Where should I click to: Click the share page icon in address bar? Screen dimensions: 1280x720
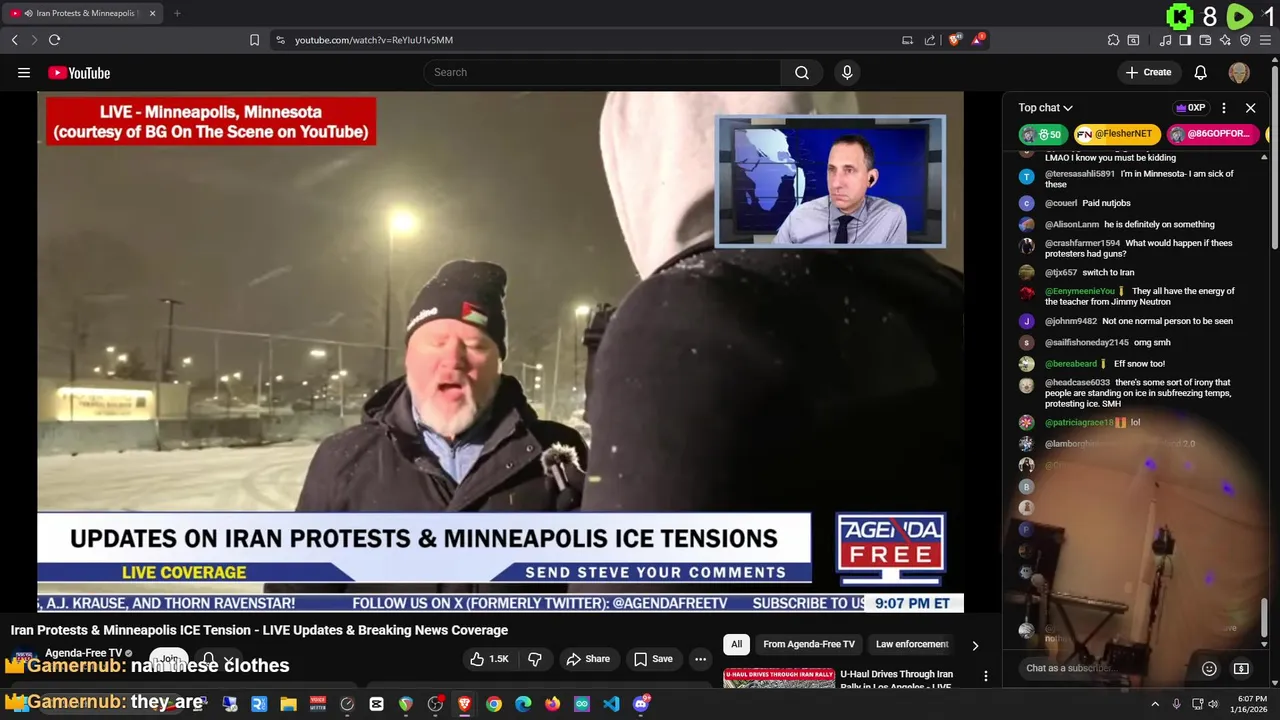(930, 40)
